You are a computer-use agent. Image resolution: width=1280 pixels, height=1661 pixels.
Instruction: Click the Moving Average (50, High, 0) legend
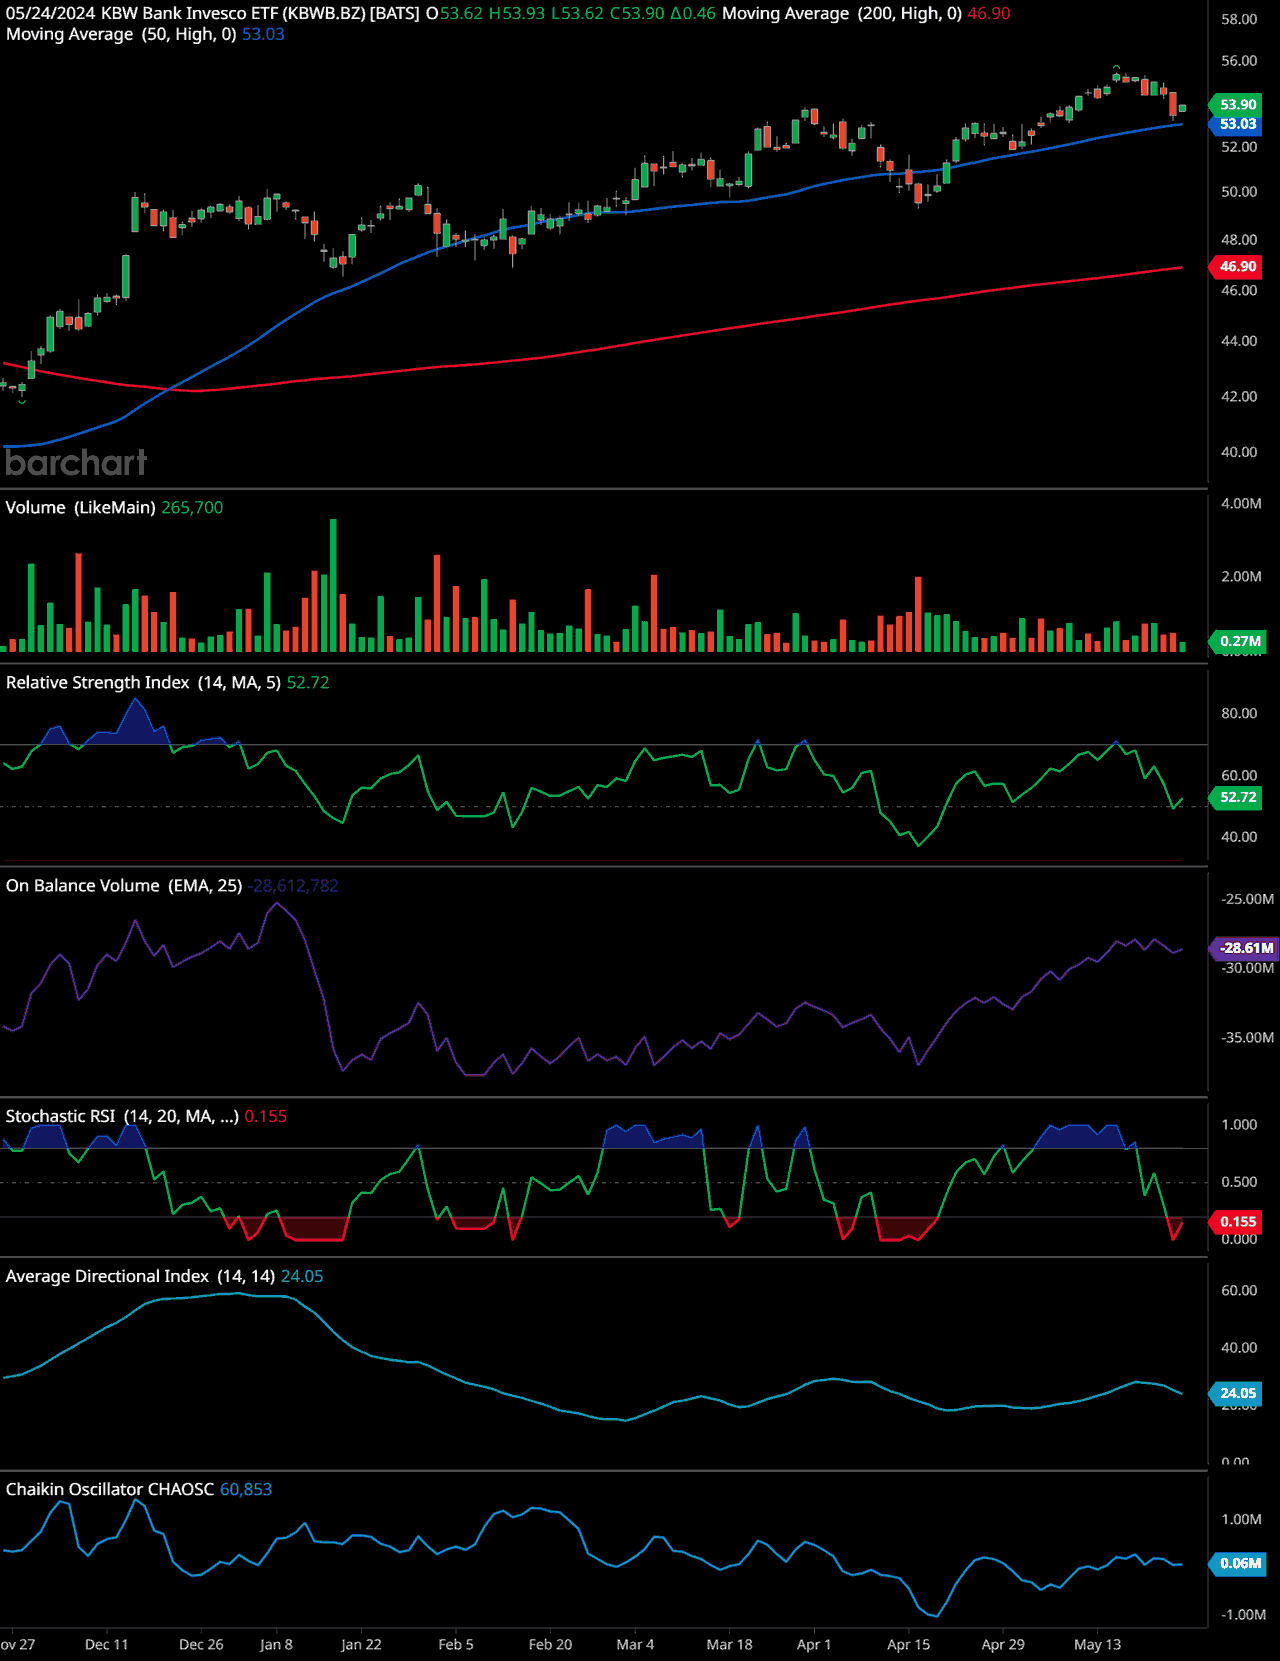pyautogui.click(x=121, y=35)
